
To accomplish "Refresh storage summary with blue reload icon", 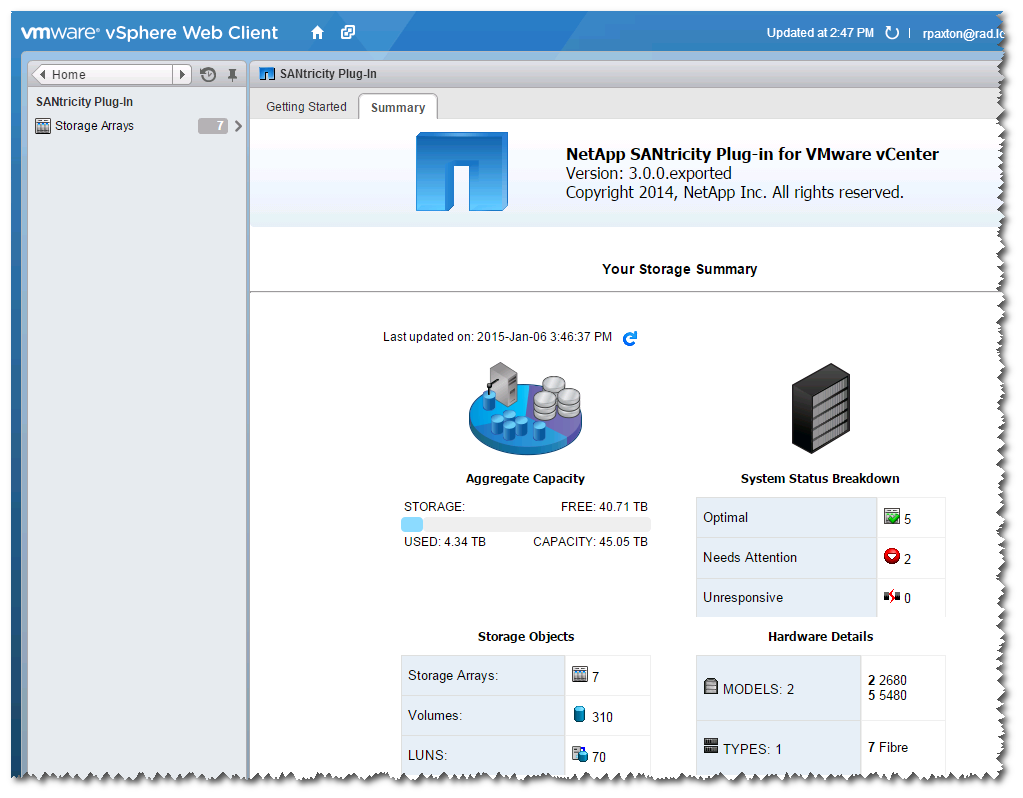I will click(630, 339).
